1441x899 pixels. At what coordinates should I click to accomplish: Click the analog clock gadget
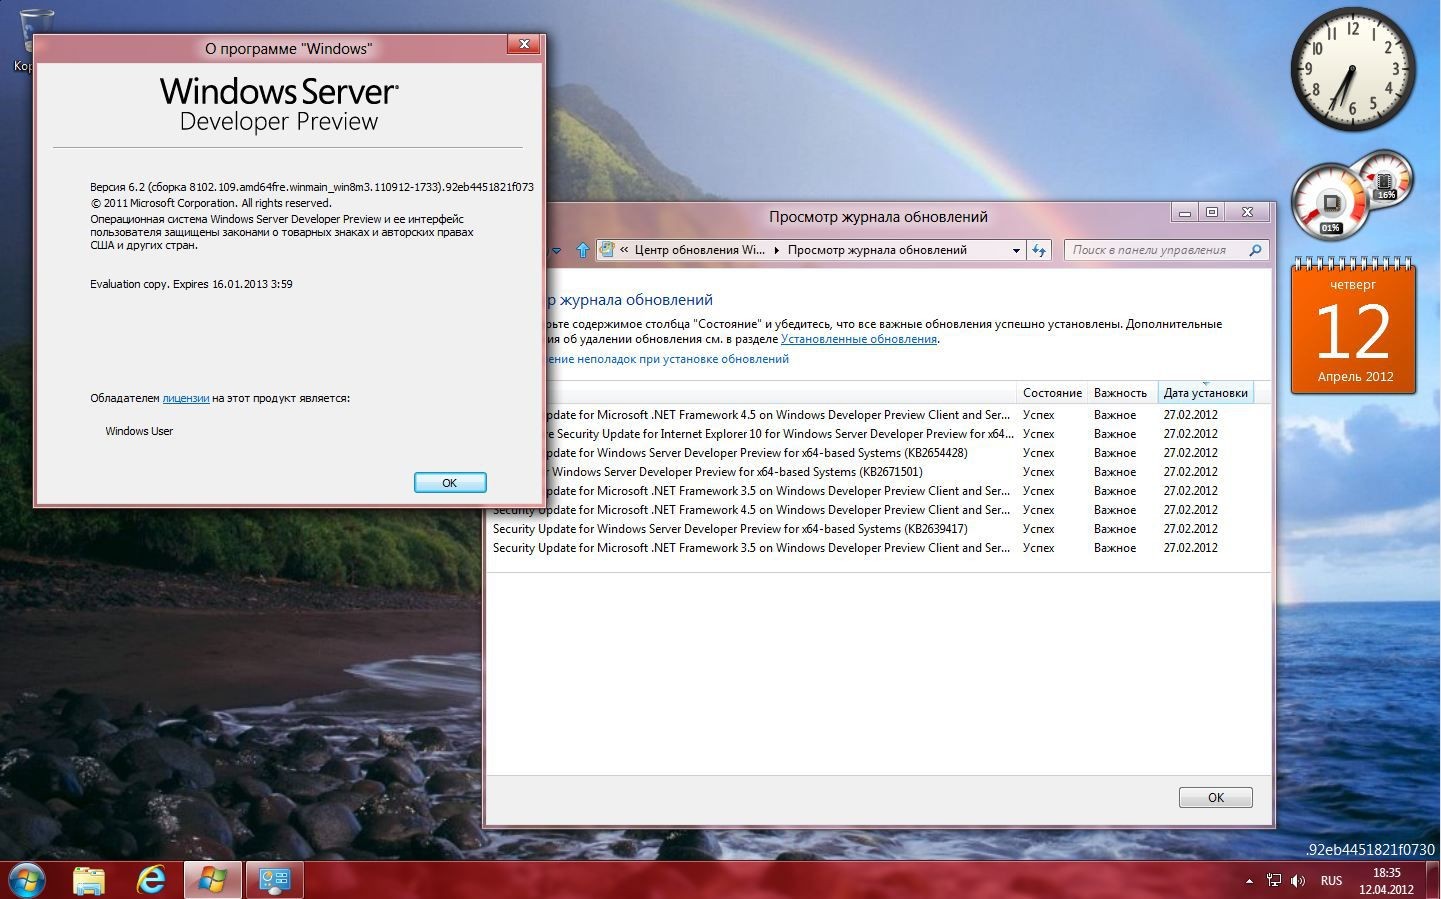pos(1352,69)
